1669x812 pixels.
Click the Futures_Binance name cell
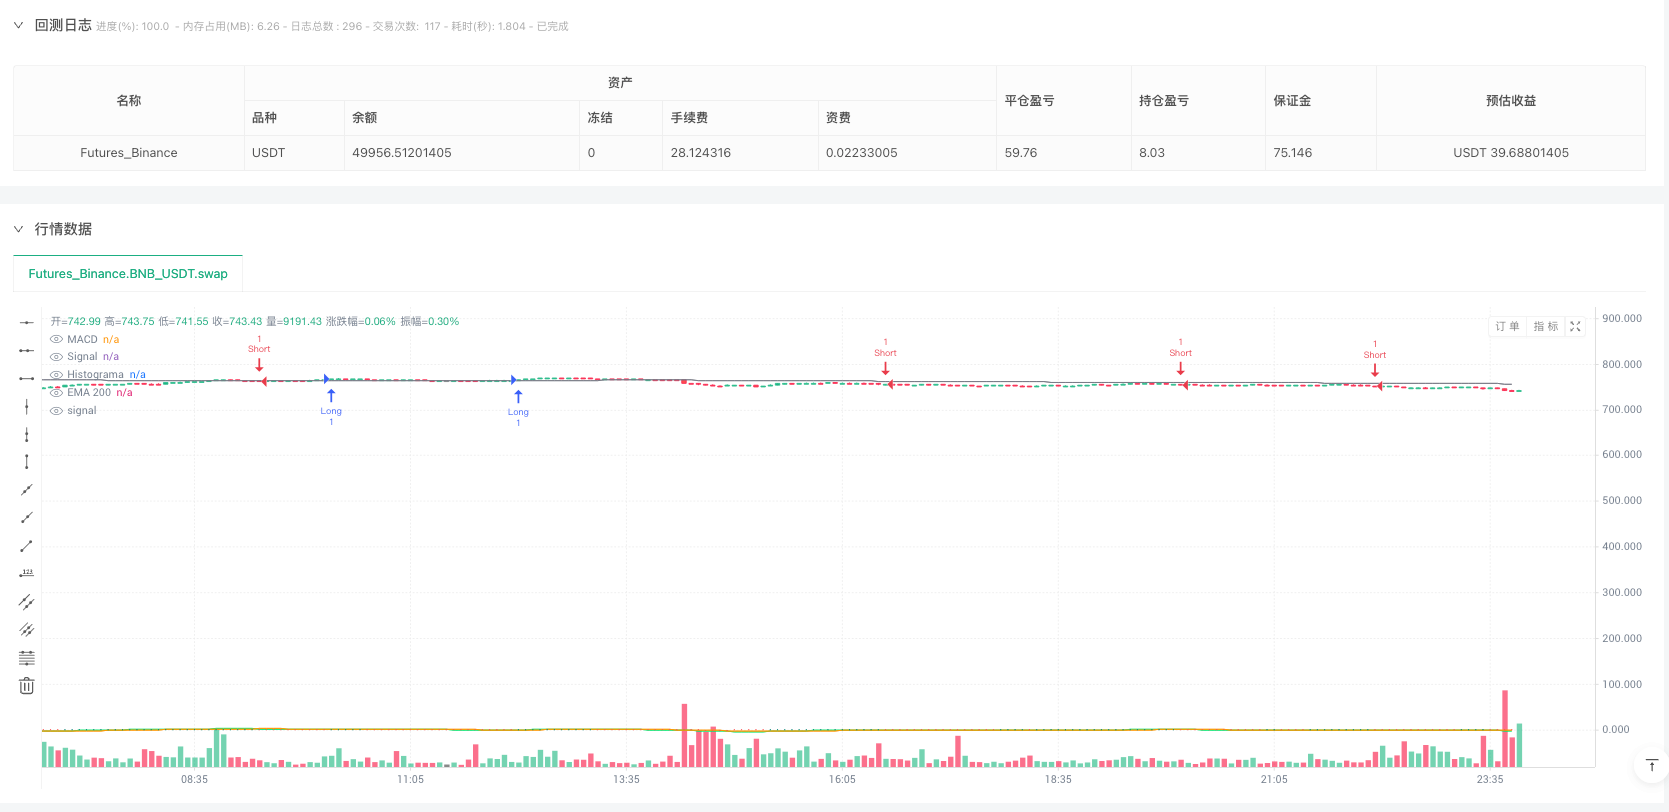click(129, 153)
